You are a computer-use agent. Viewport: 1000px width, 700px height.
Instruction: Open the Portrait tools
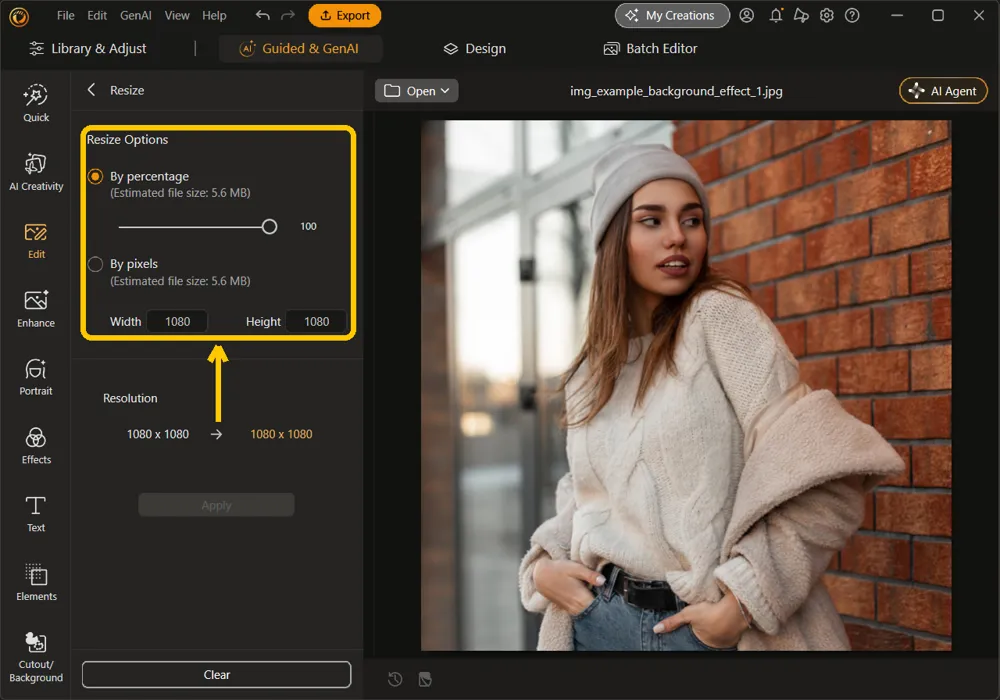click(36, 377)
